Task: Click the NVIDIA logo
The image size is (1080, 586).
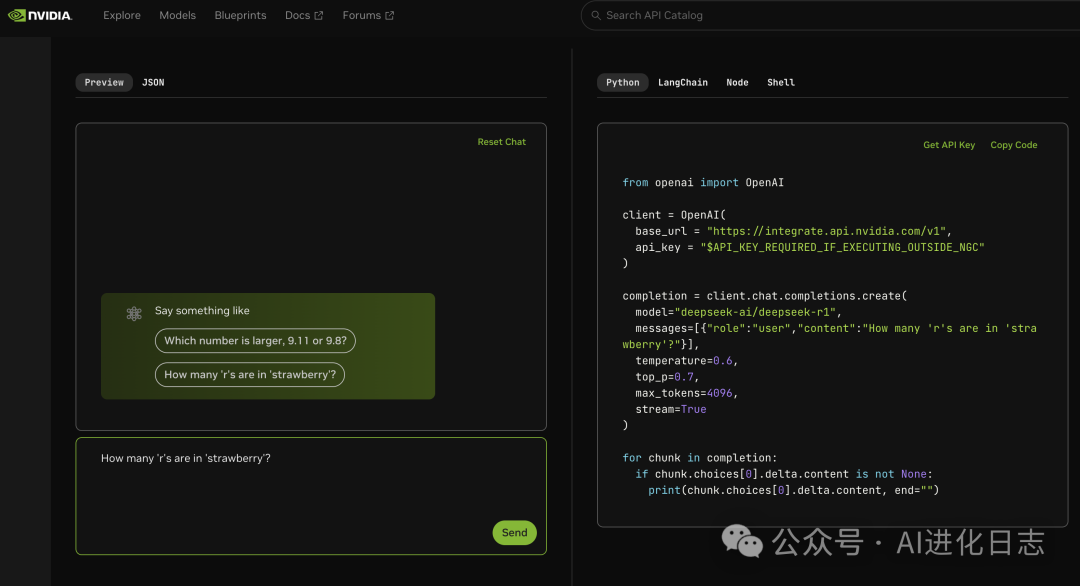Action: [x=40, y=15]
